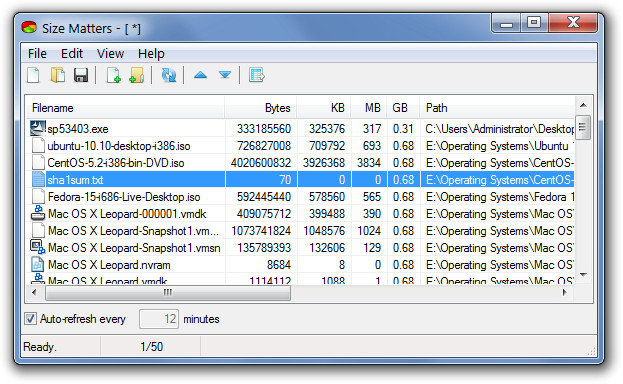Click the vertical scrollbar up arrow

583,105
